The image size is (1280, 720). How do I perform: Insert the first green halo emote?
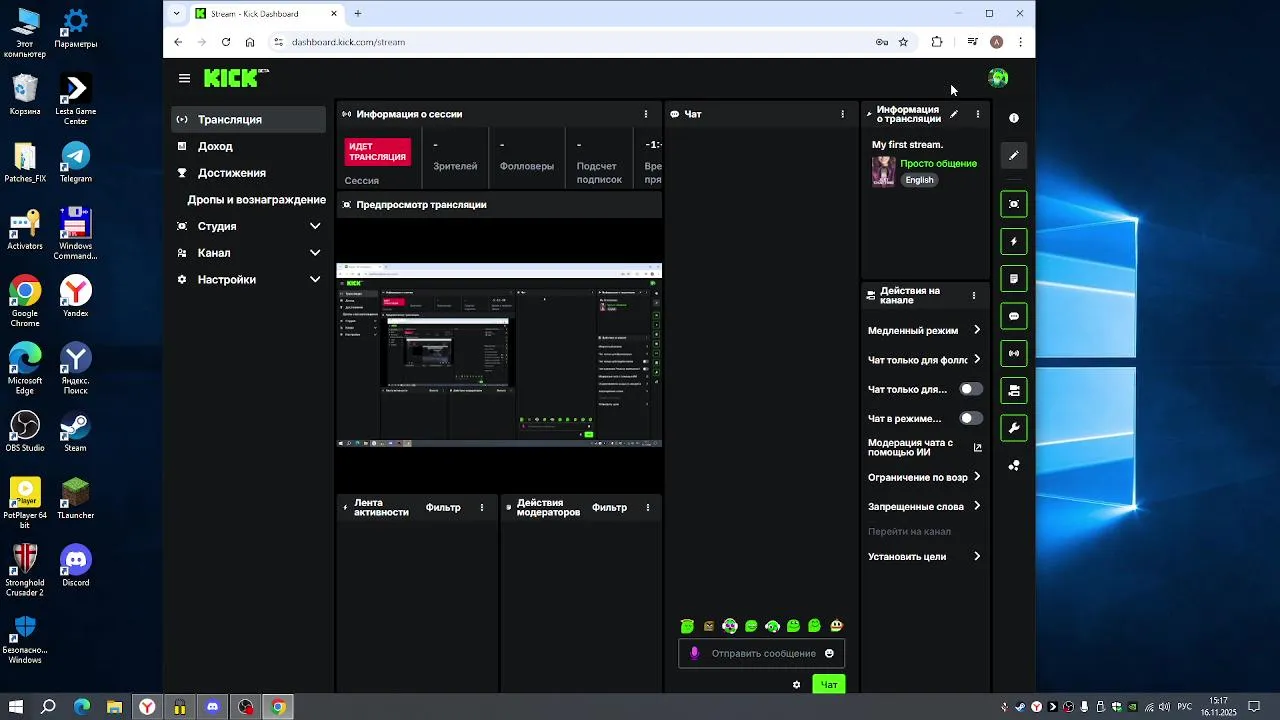[x=687, y=626]
